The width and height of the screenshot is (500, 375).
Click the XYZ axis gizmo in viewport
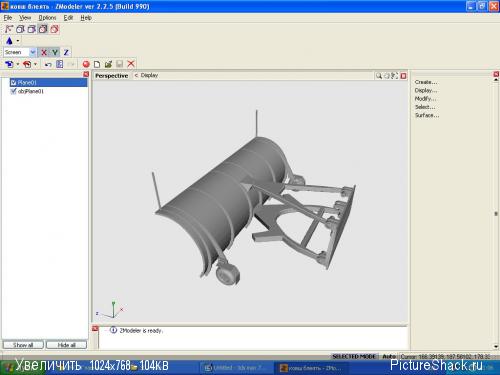click(x=110, y=310)
